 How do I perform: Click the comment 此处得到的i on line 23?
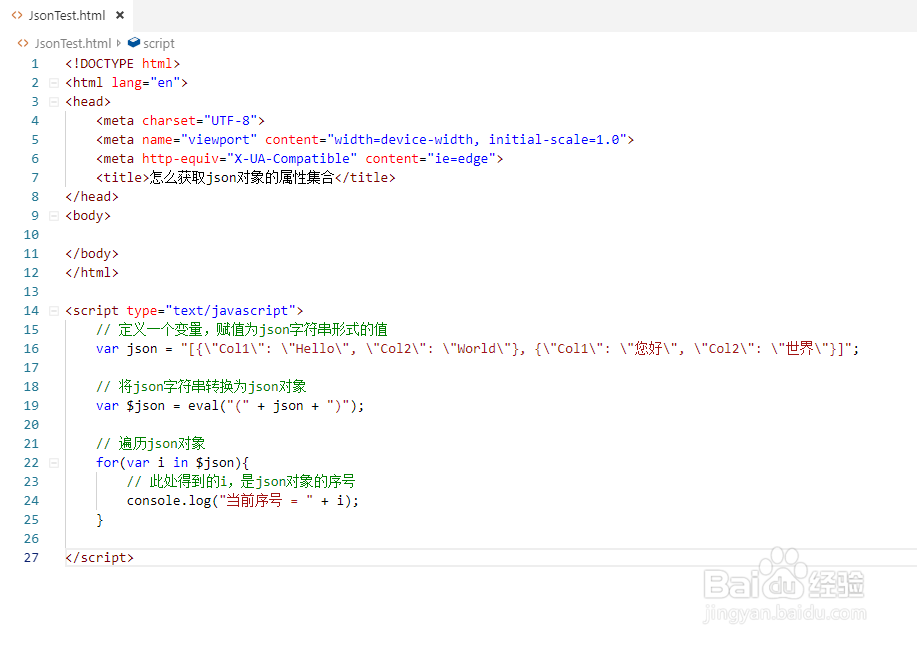click(241, 482)
